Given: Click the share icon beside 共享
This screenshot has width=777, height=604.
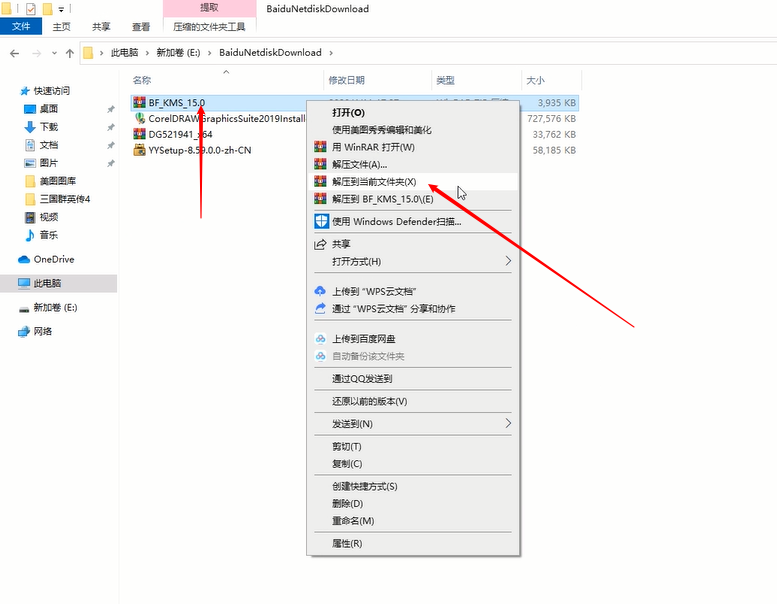Looking at the screenshot, I should 321,244.
